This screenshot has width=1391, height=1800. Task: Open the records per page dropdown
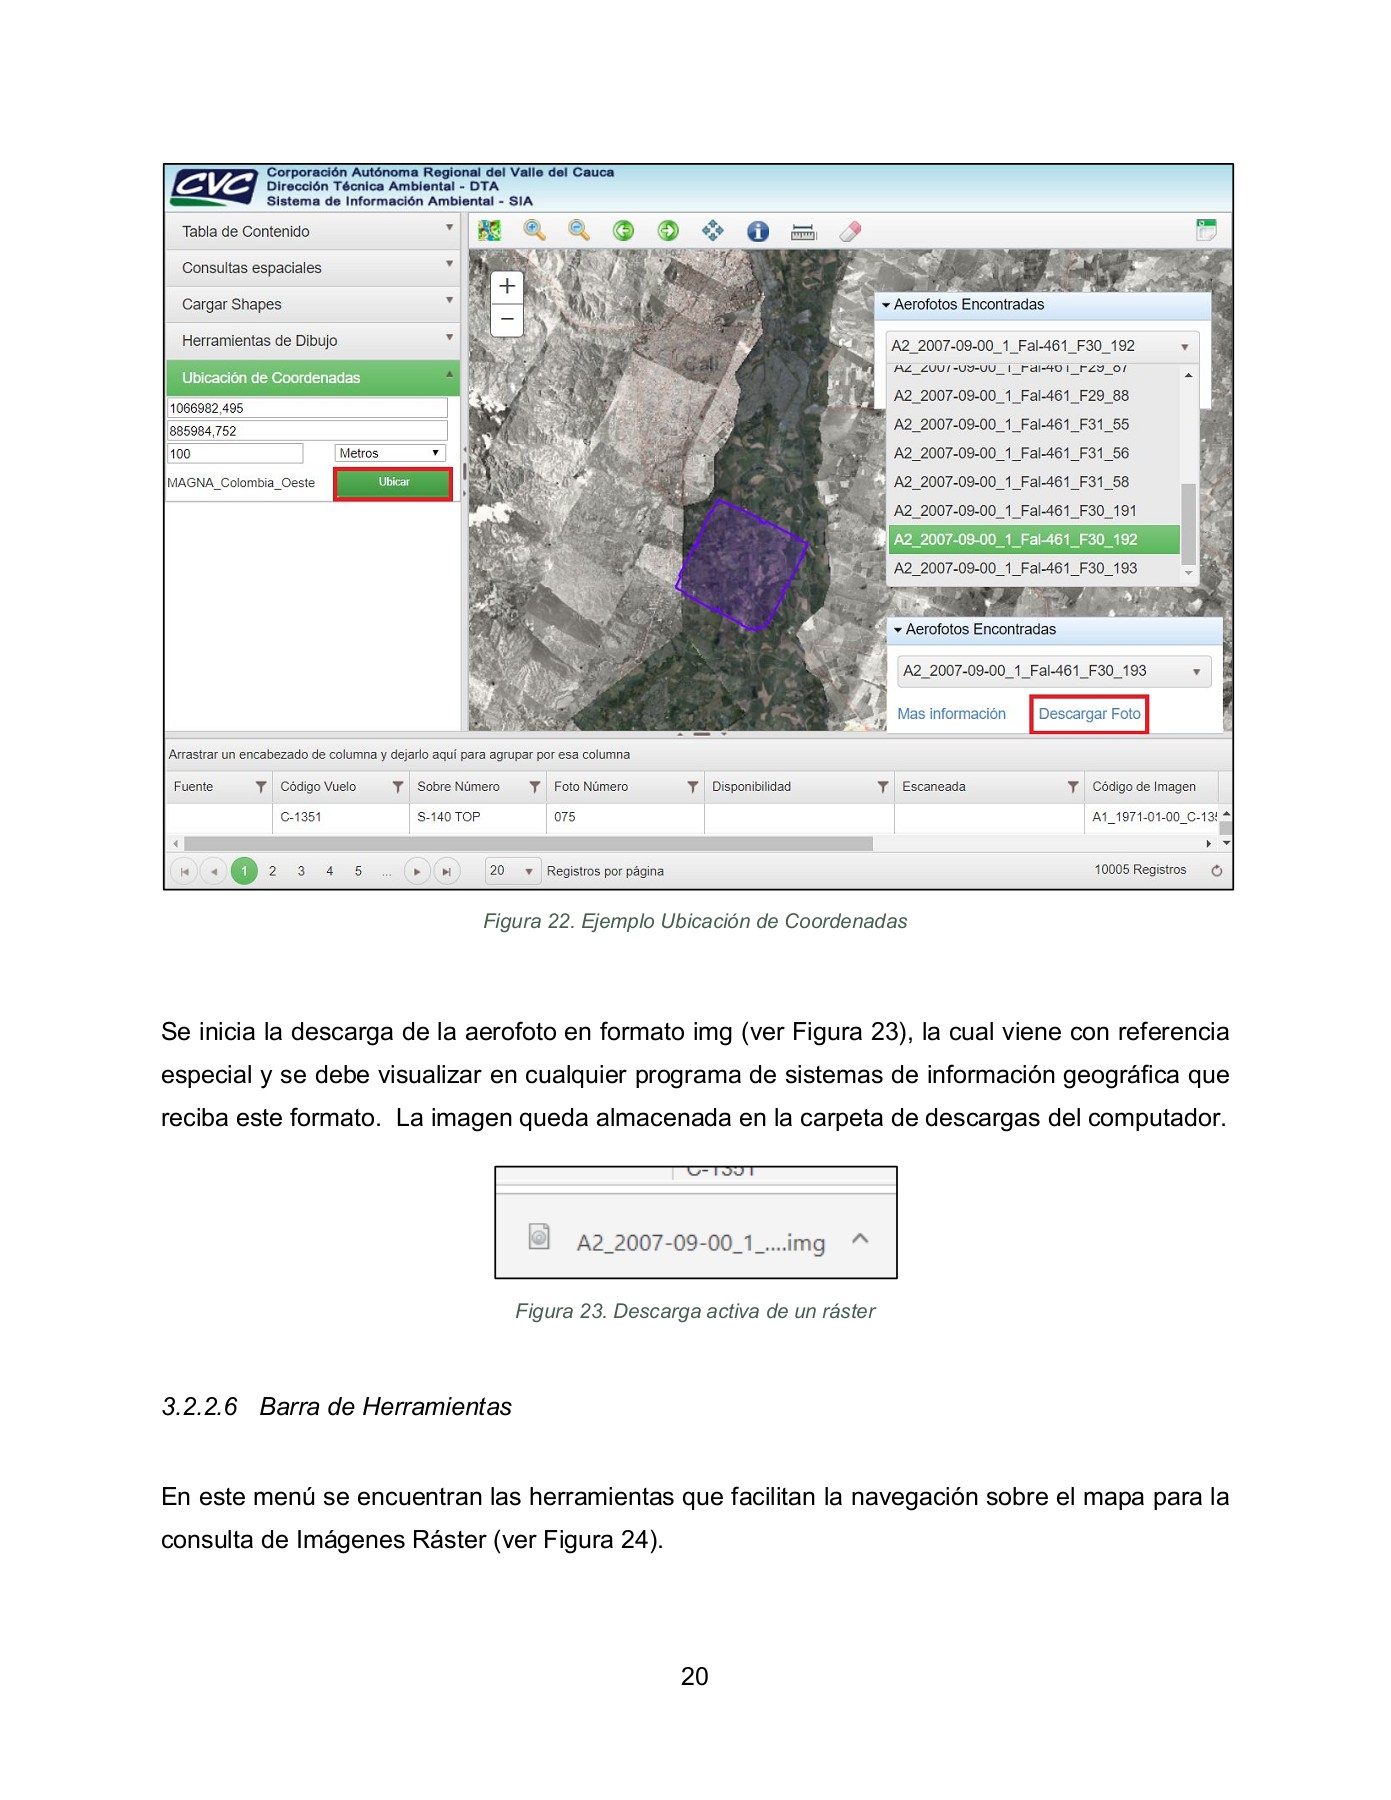click(x=512, y=871)
